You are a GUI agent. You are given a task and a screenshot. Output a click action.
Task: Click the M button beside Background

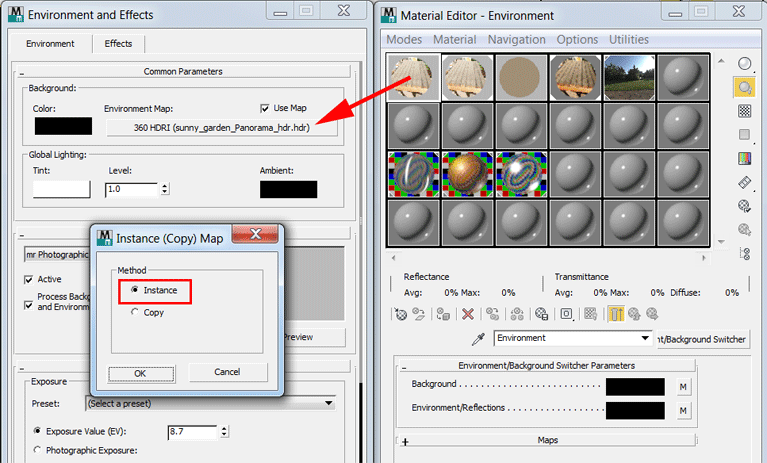coord(683,387)
